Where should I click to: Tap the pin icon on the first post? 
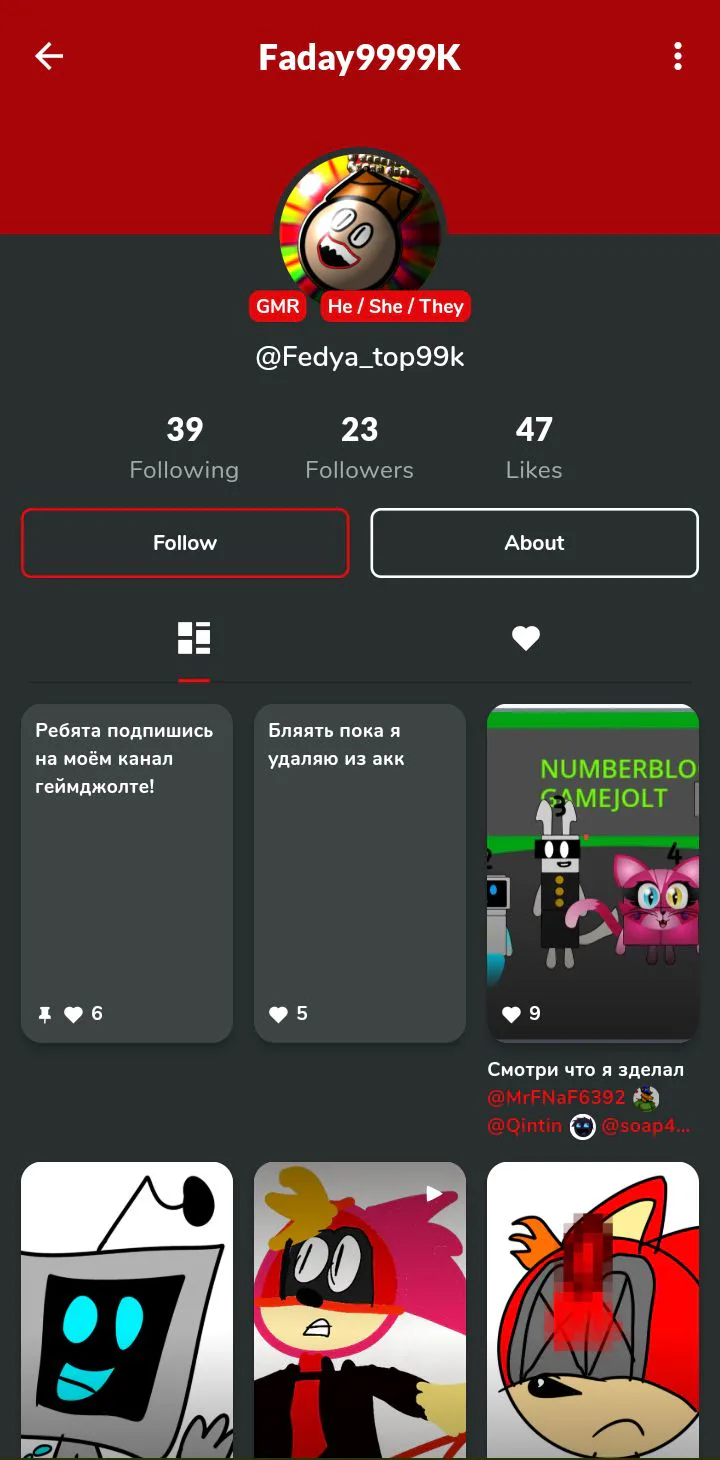pos(44,1014)
